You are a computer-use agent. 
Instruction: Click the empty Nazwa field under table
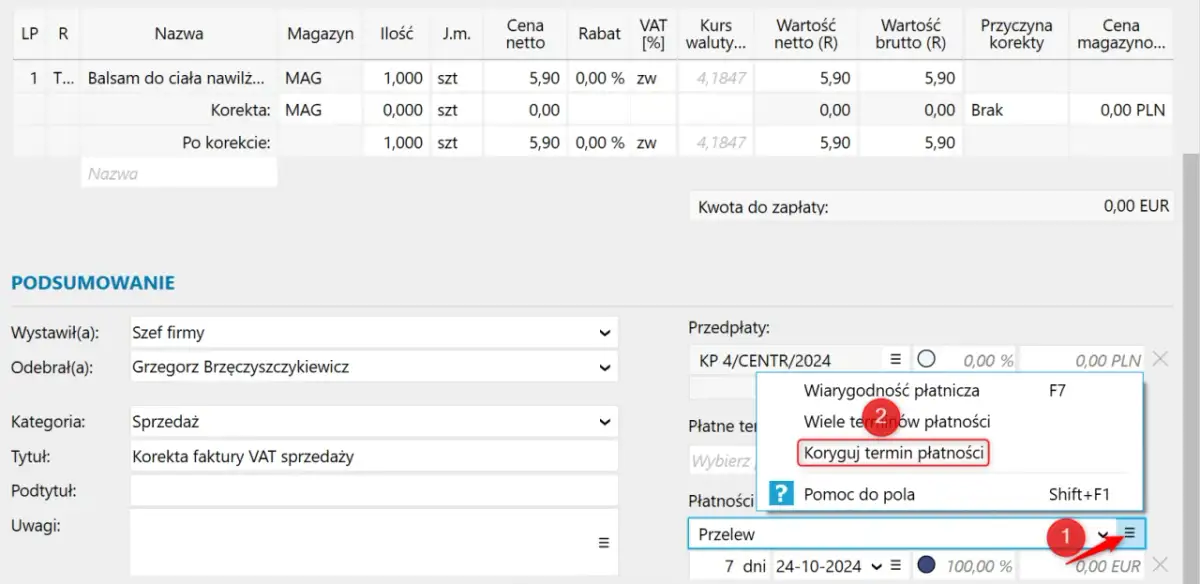178,173
